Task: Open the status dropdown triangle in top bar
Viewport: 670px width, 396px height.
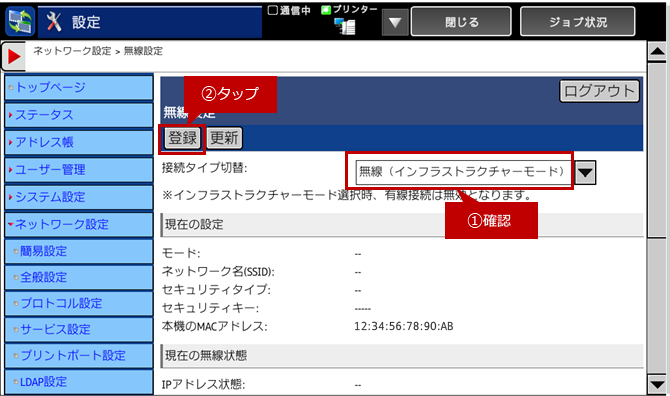Action: 395,22
